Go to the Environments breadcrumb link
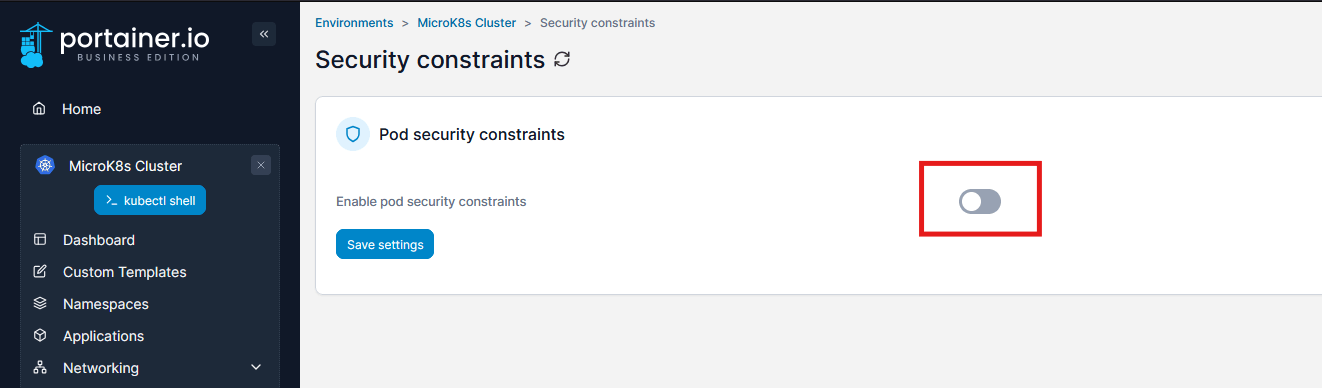This screenshot has height=388, width=1322. tap(354, 22)
